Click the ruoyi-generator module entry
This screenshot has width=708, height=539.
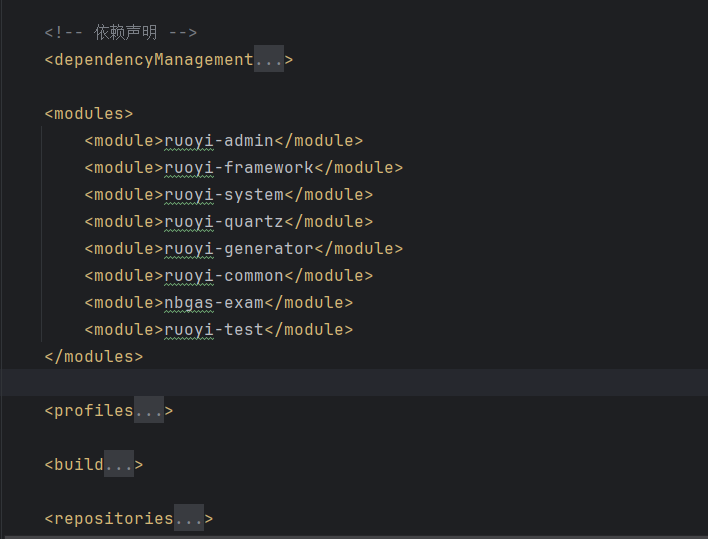coord(244,249)
